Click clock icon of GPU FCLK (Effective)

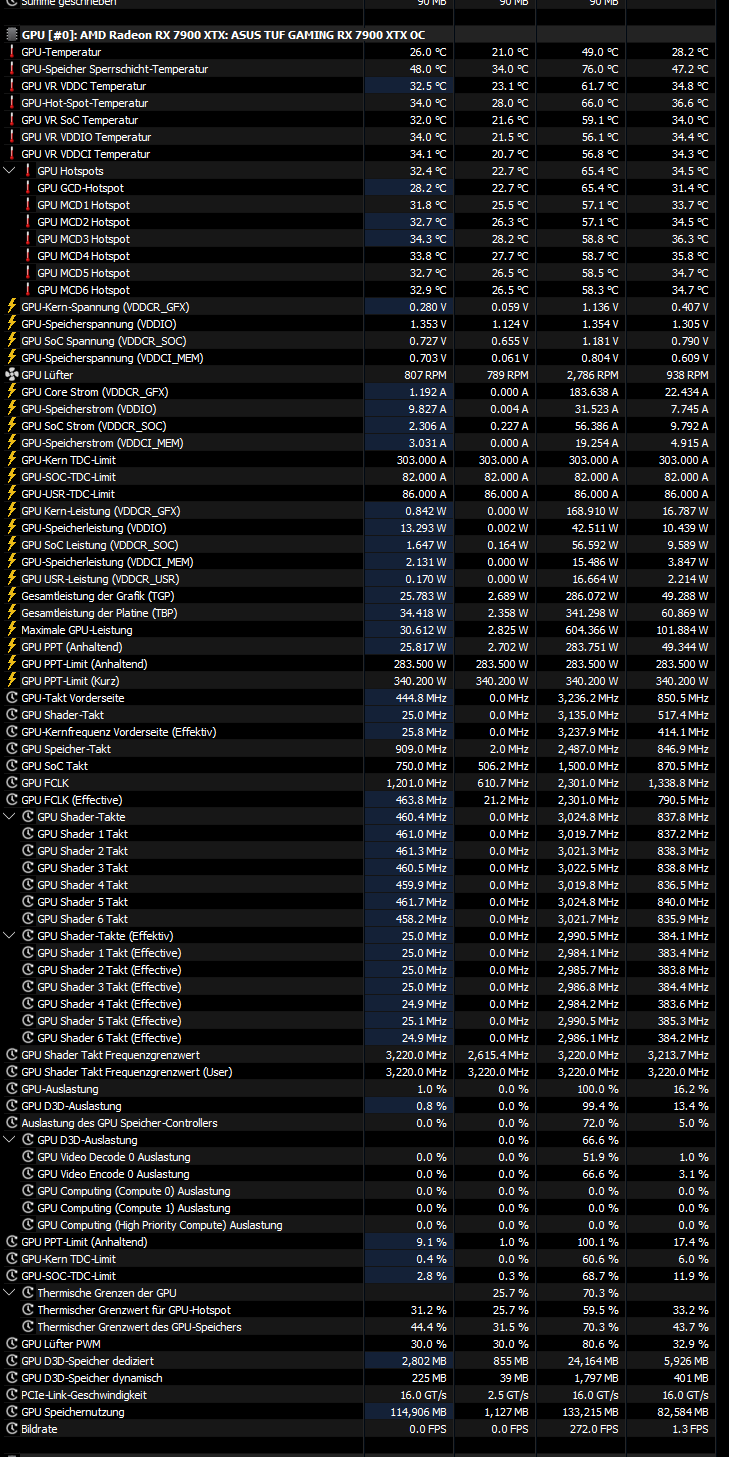(11, 799)
